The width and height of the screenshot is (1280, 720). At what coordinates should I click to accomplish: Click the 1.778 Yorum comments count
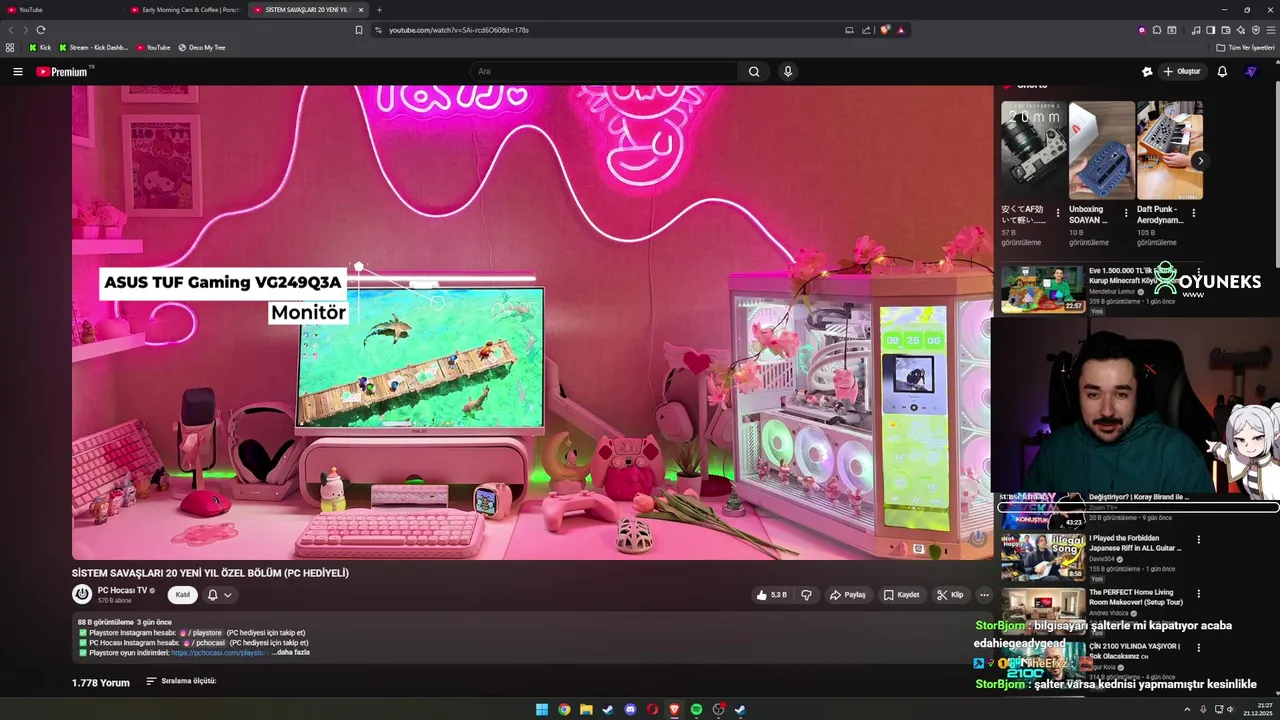(x=101, y=683)
